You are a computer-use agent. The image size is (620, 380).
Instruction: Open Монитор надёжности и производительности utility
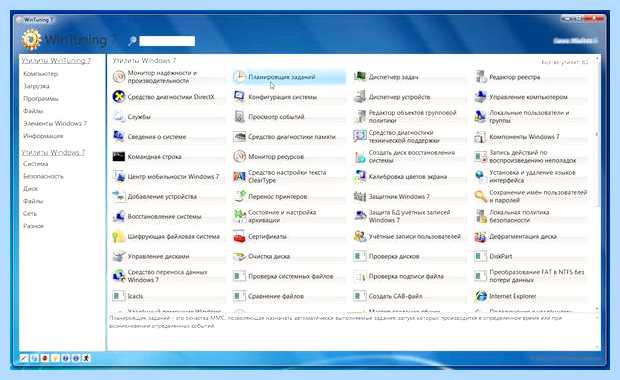click(x=168, y=77)
